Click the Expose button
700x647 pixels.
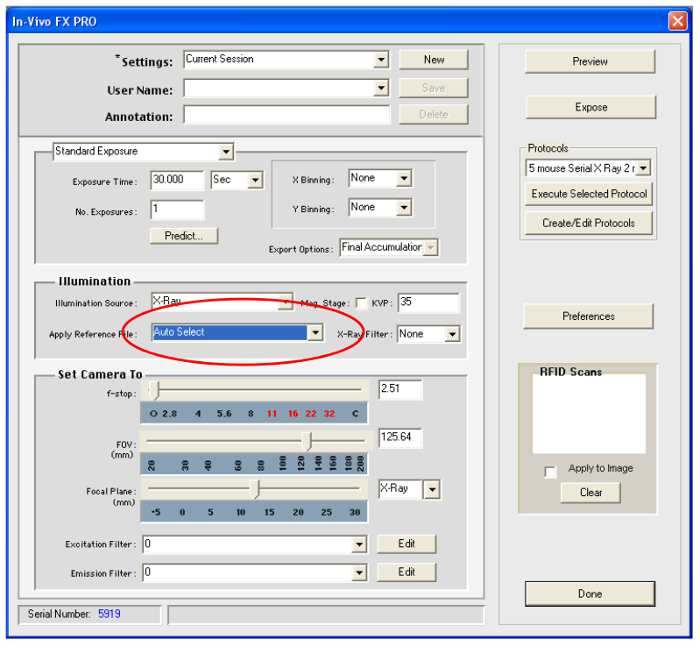coord(591,107)
